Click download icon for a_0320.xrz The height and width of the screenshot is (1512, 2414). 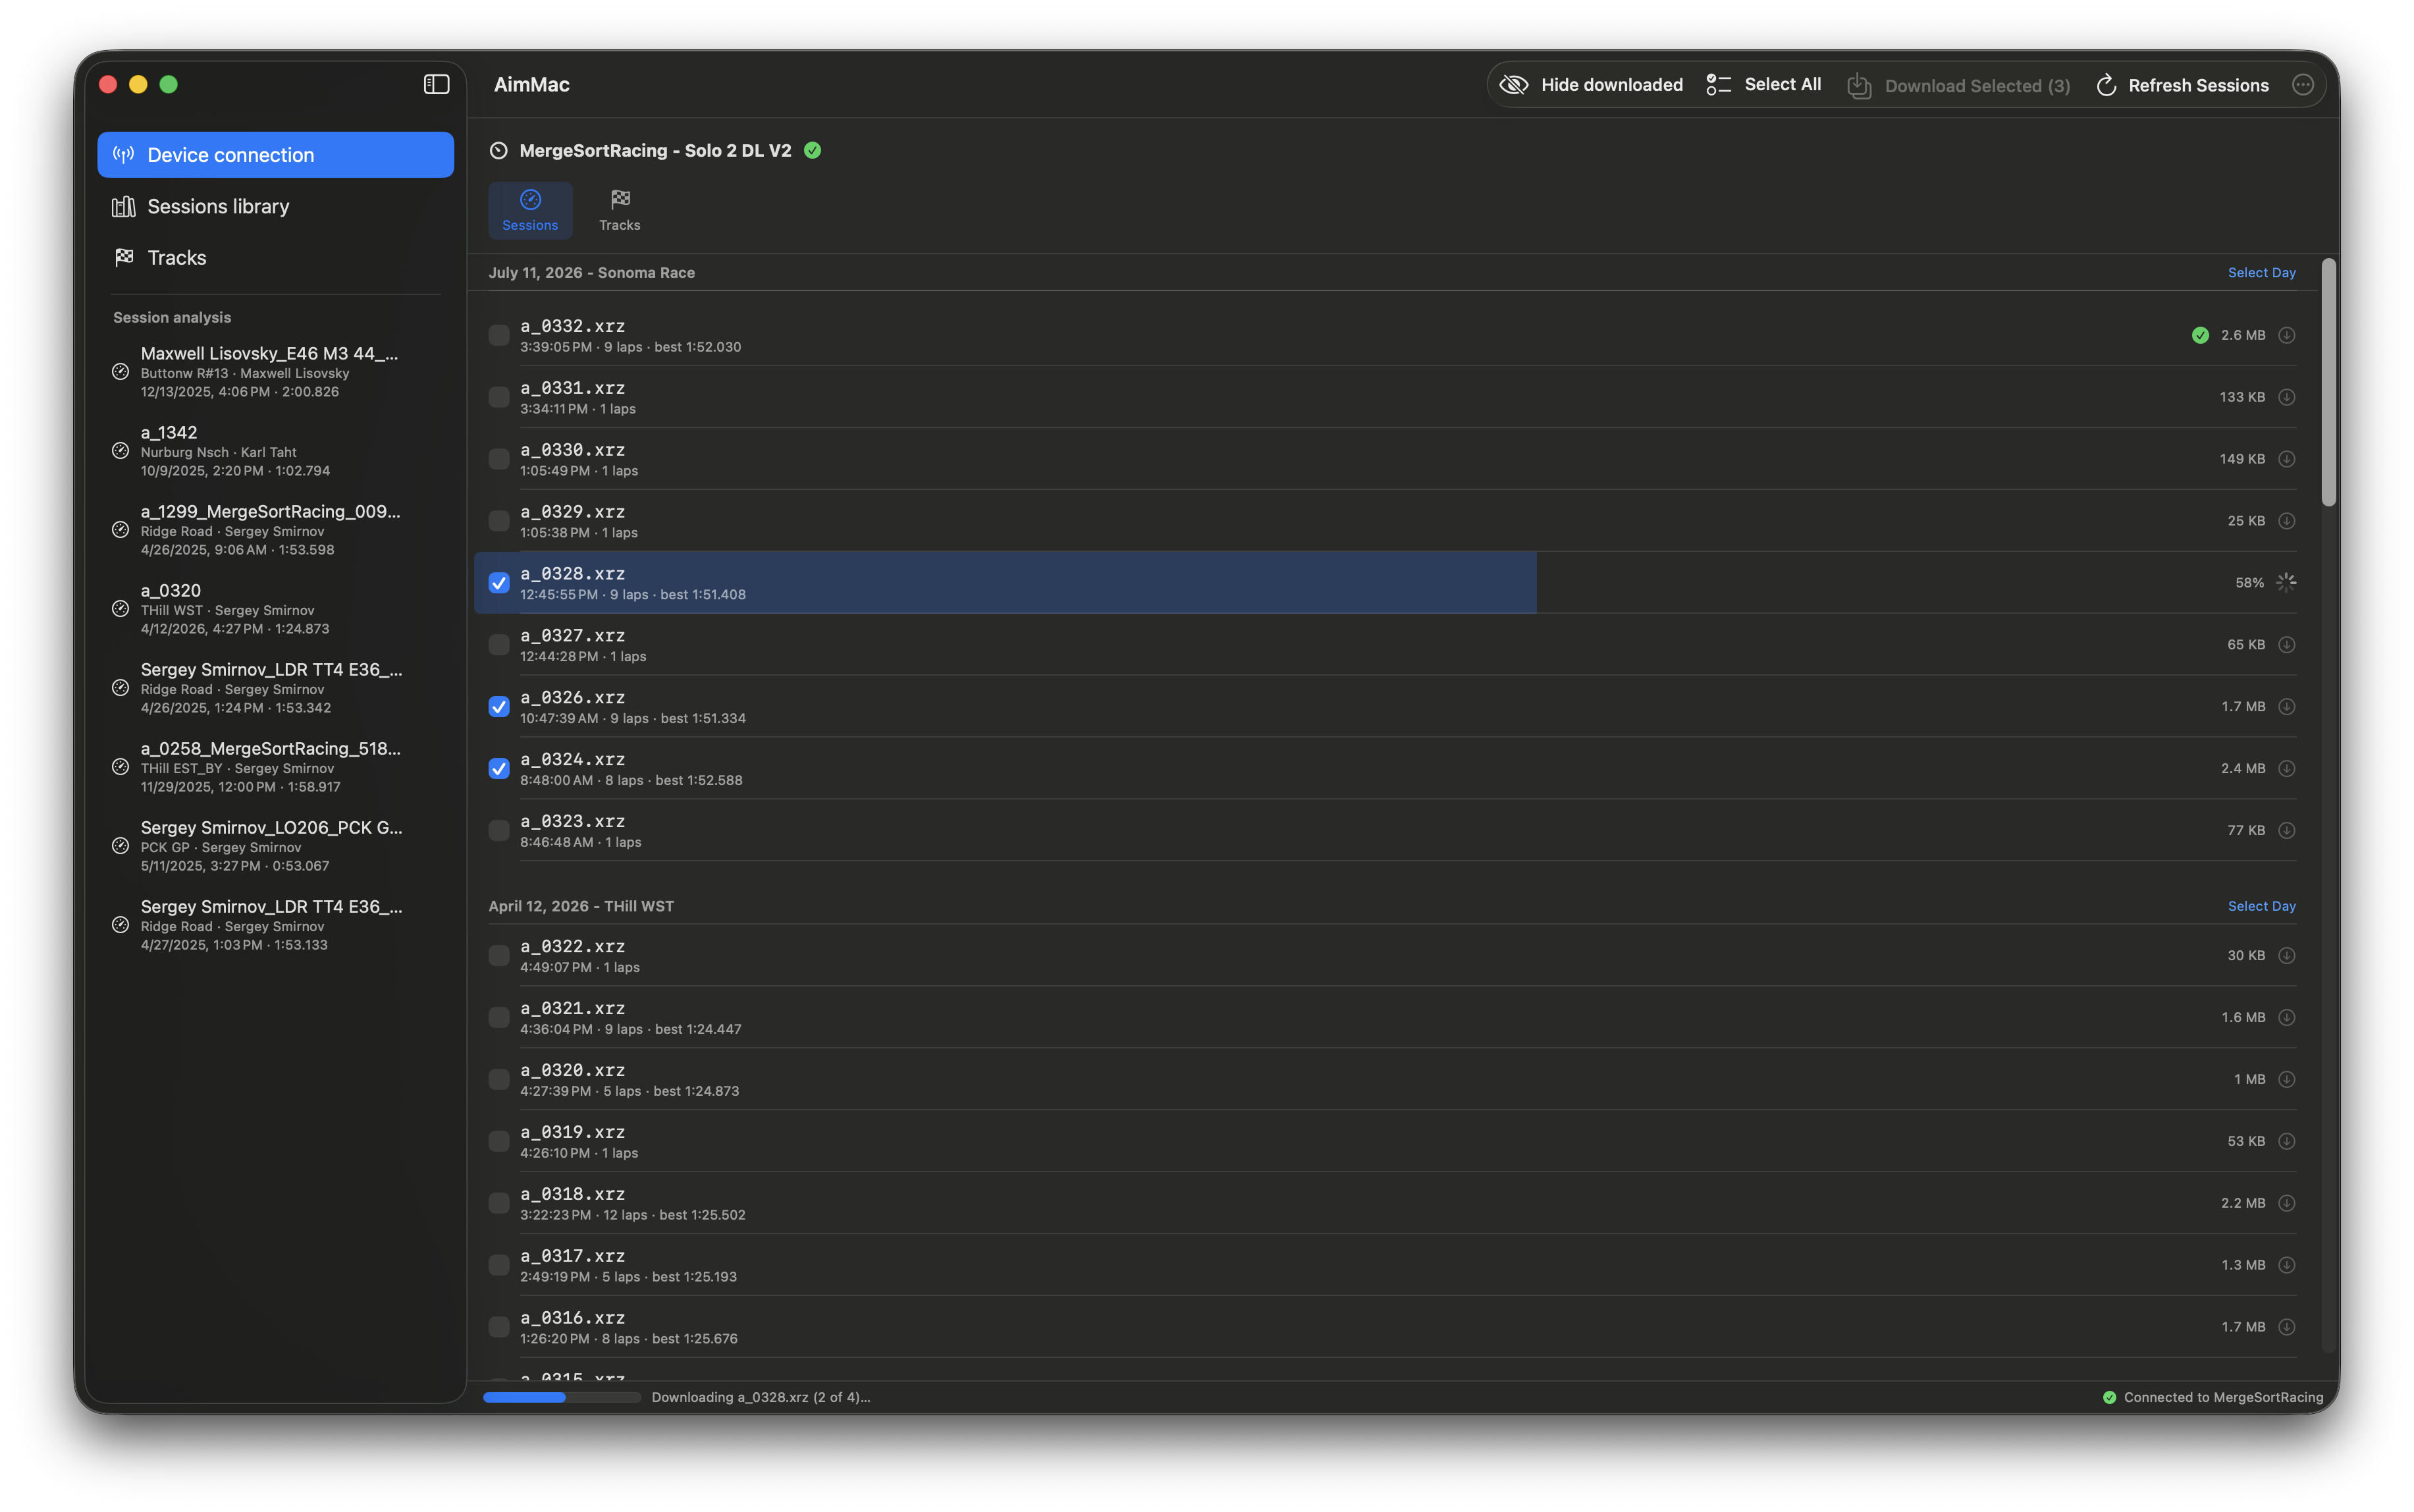[2286, 1080]
